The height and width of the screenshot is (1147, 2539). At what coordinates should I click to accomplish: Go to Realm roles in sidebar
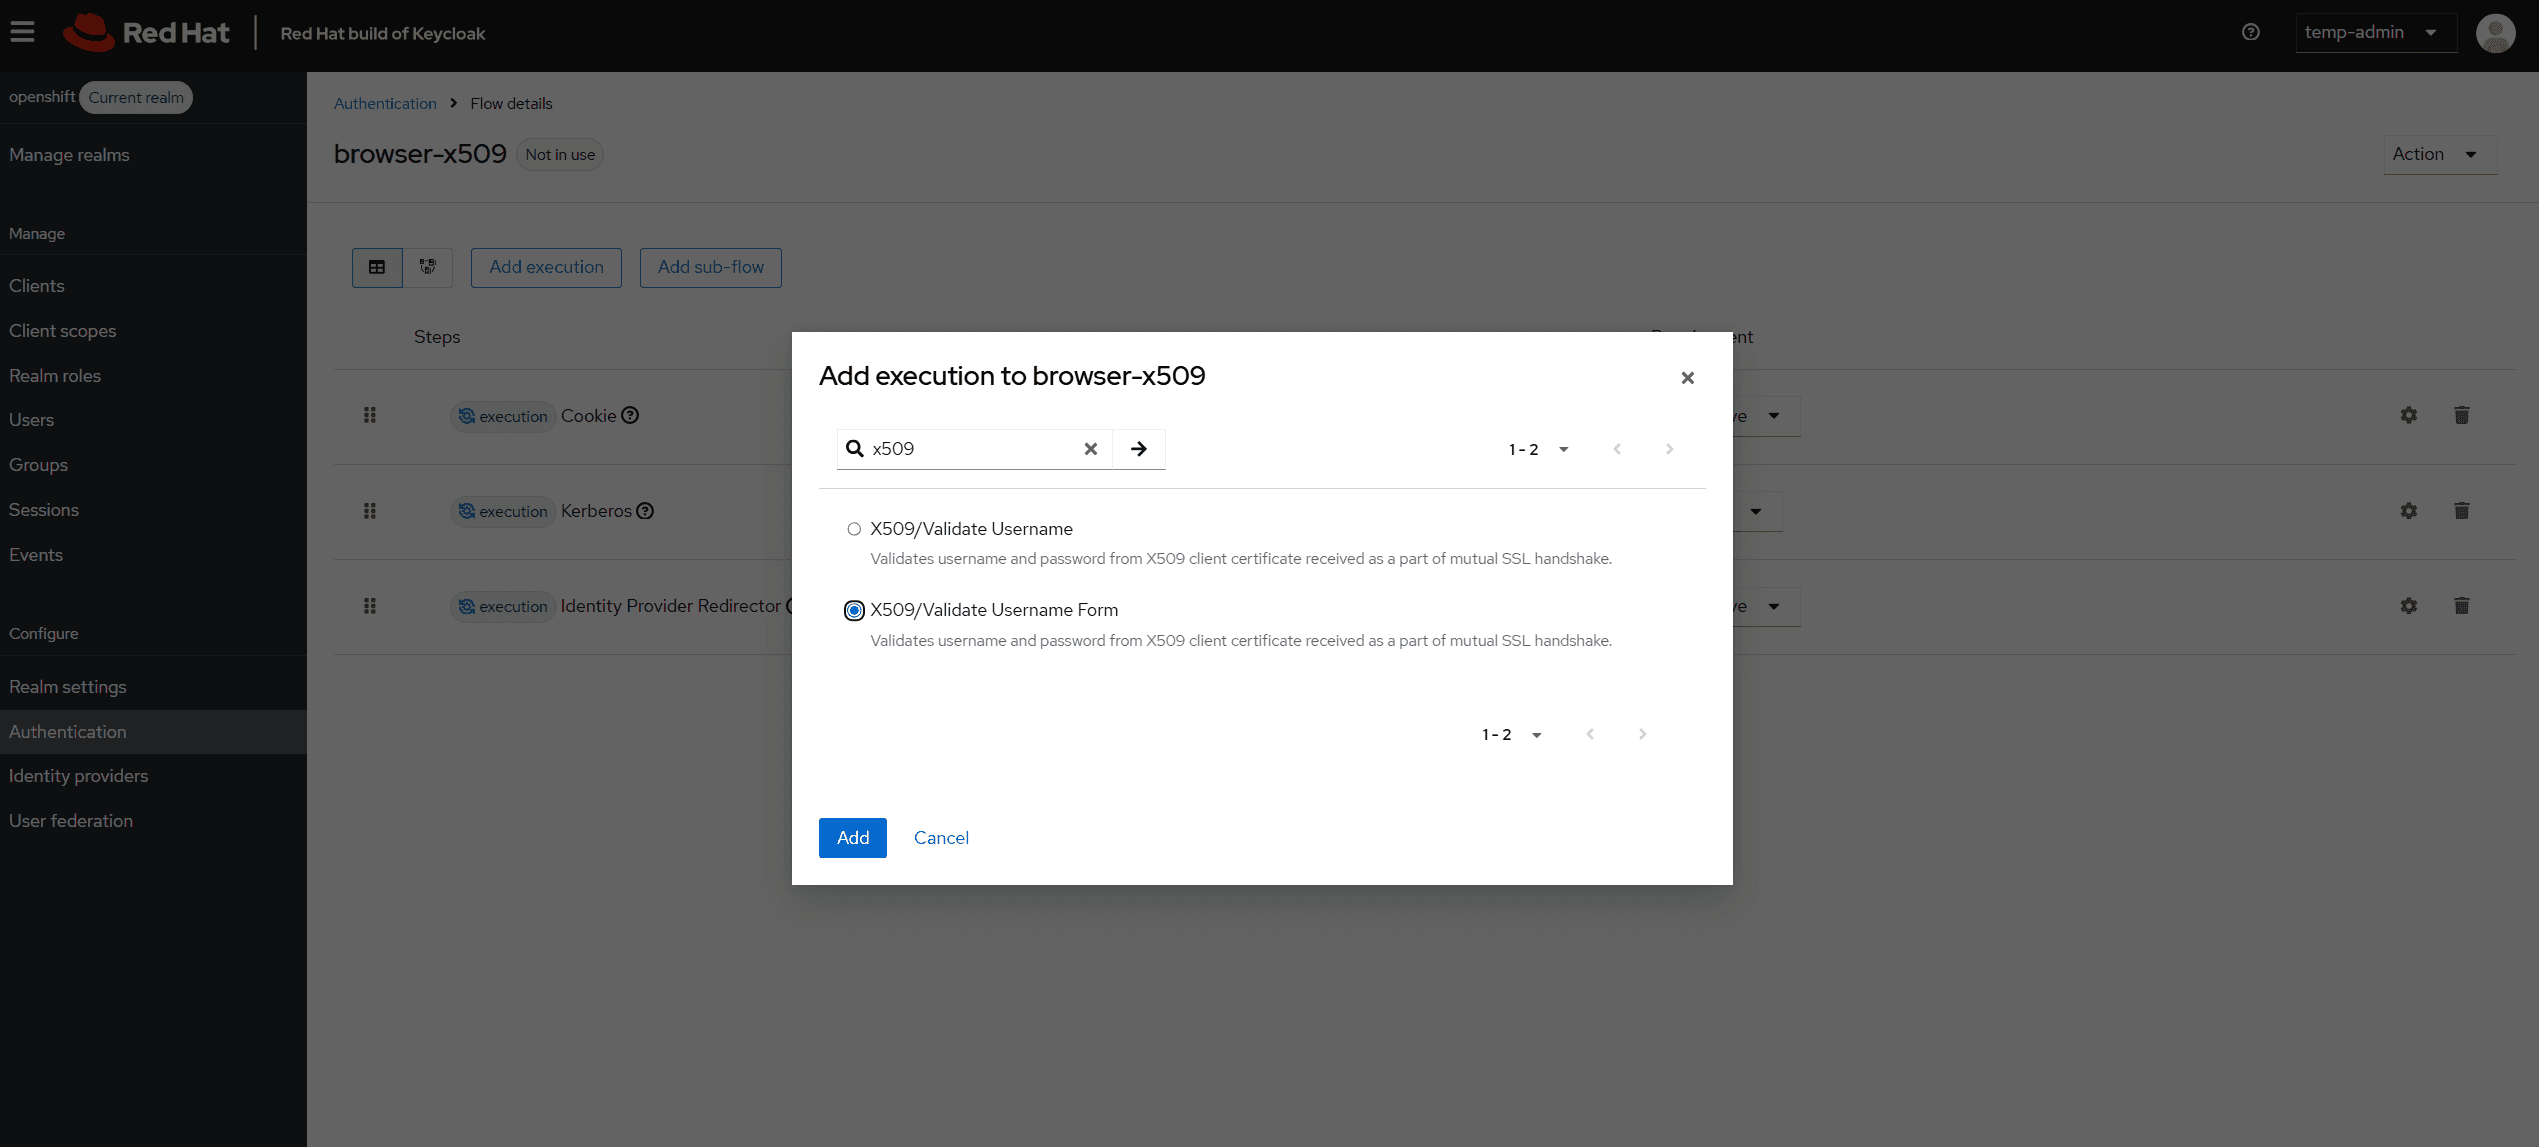tap(55, 376)
